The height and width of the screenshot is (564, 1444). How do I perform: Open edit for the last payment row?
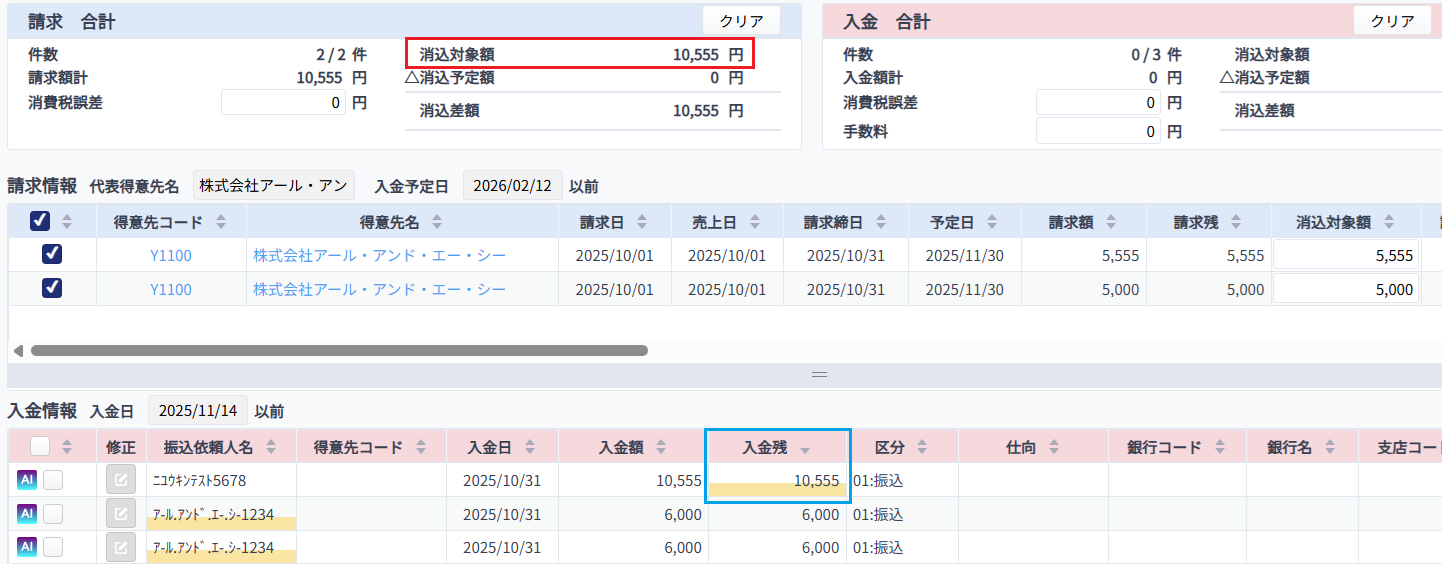(x=120, y=547)
